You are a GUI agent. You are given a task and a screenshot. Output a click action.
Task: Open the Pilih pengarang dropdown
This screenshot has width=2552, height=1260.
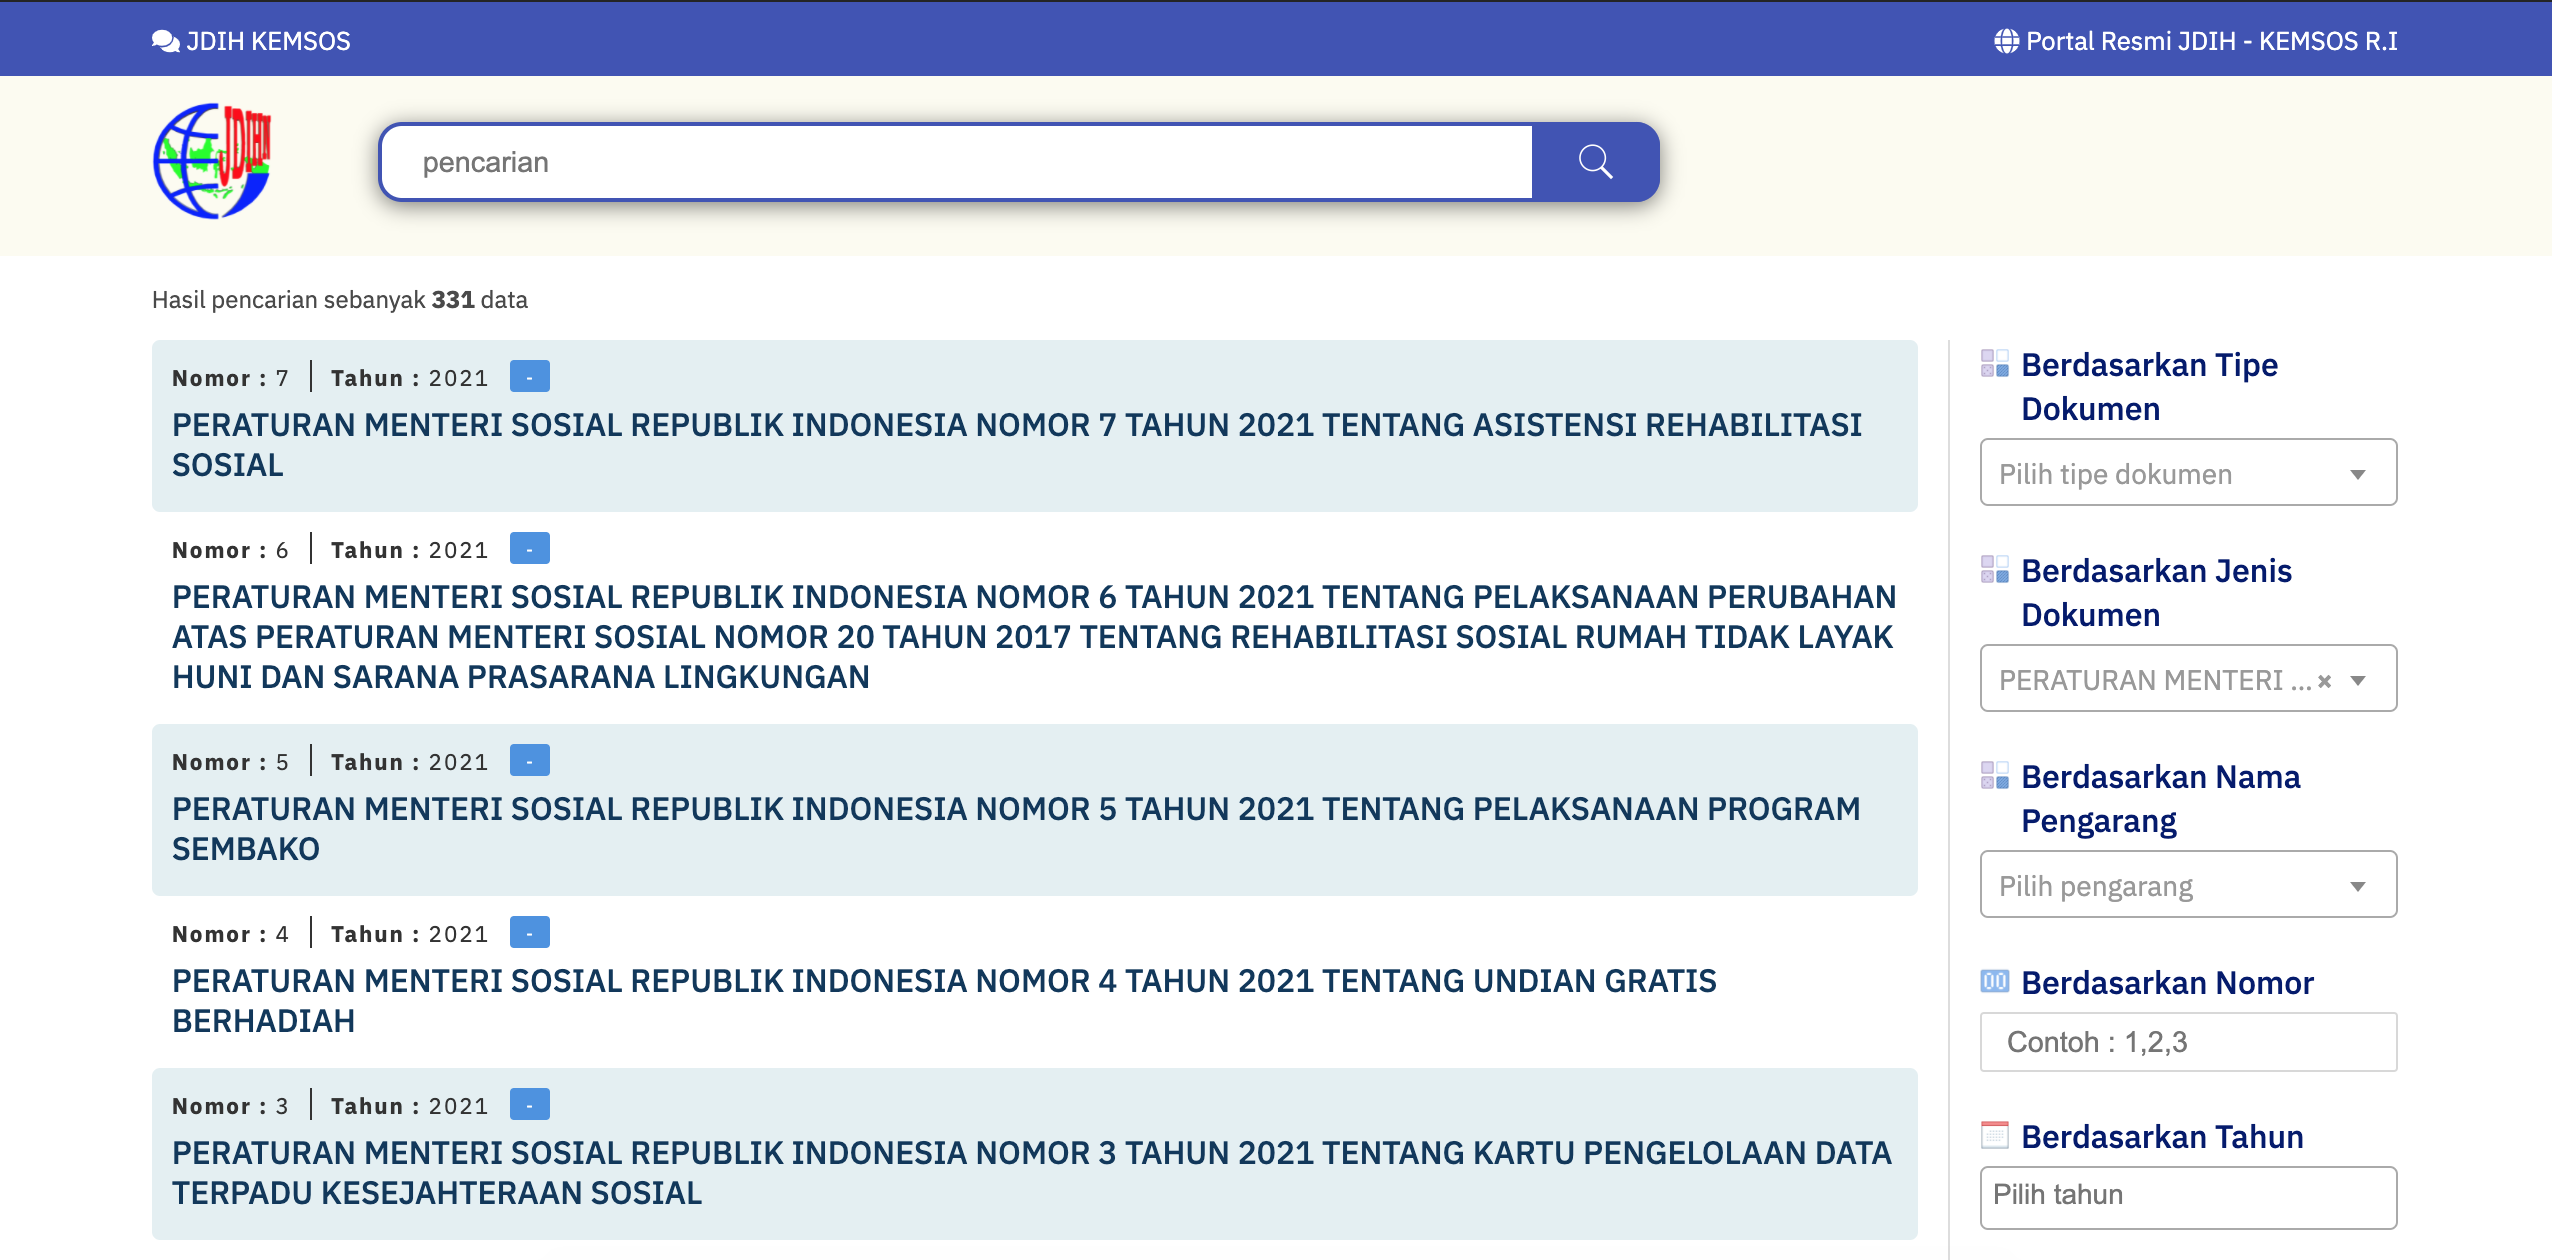point(2188,885)
